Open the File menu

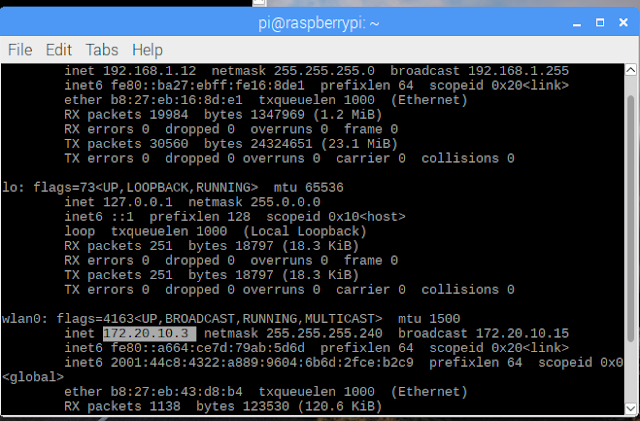coord(20,50)
